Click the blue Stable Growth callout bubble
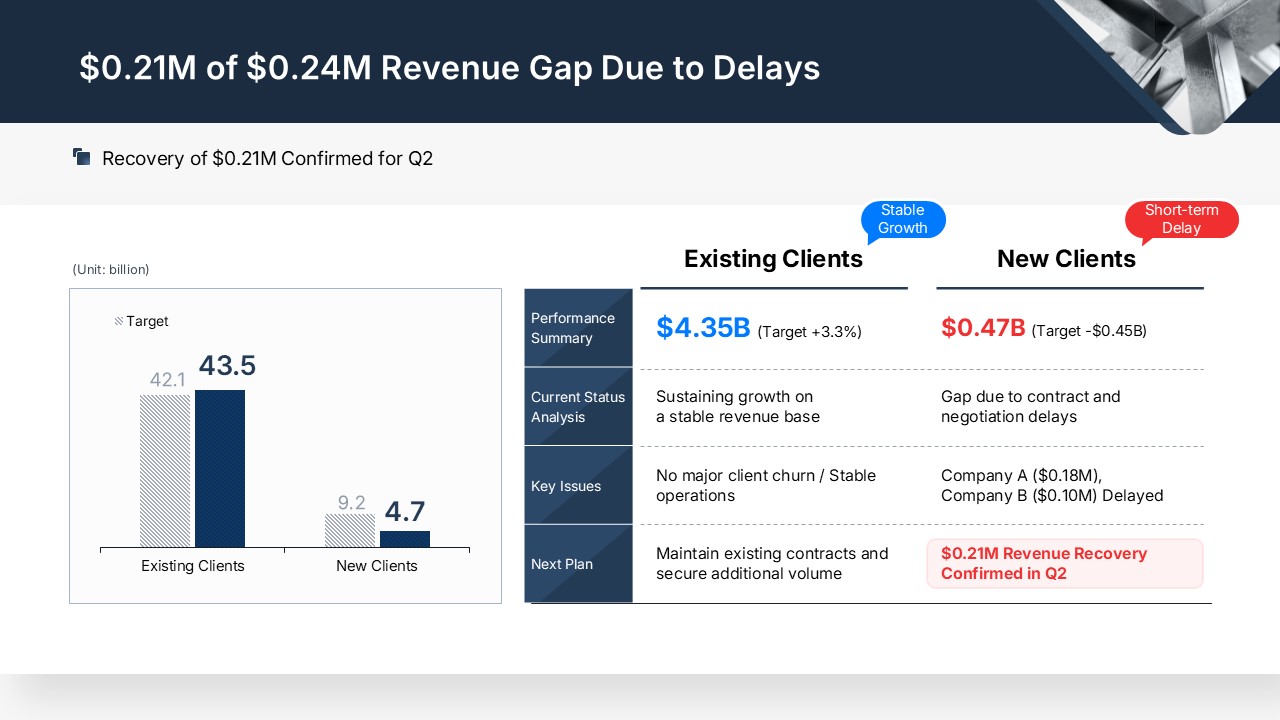Screen dimensions: 1280x720 click(x=902, y=219)
